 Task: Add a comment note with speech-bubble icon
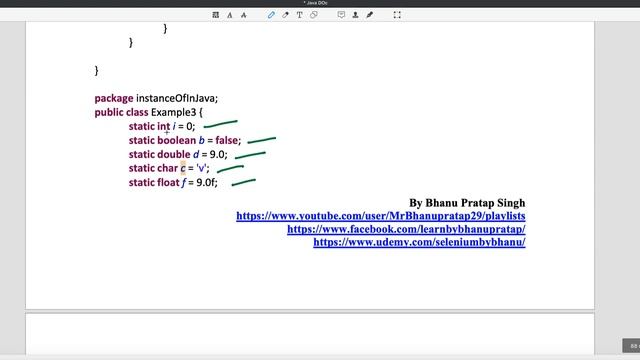(x=341, y=15)
